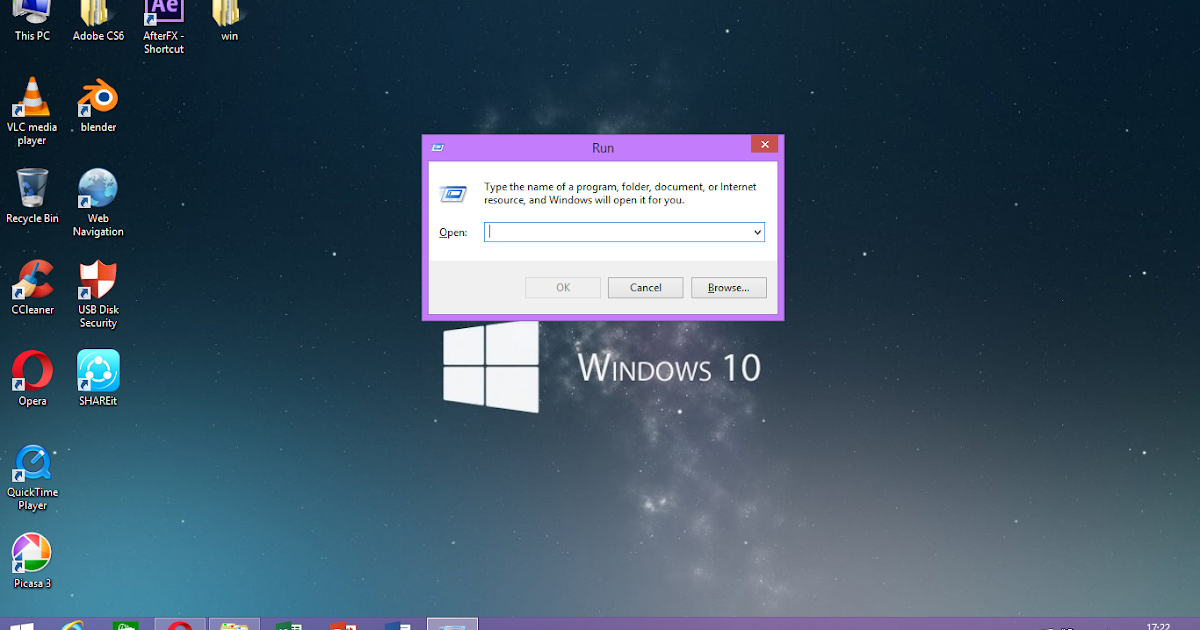This screenshot has height=630, width=1200.
Task: Switch to Opera in the taskbar
Action: (180, 625)
